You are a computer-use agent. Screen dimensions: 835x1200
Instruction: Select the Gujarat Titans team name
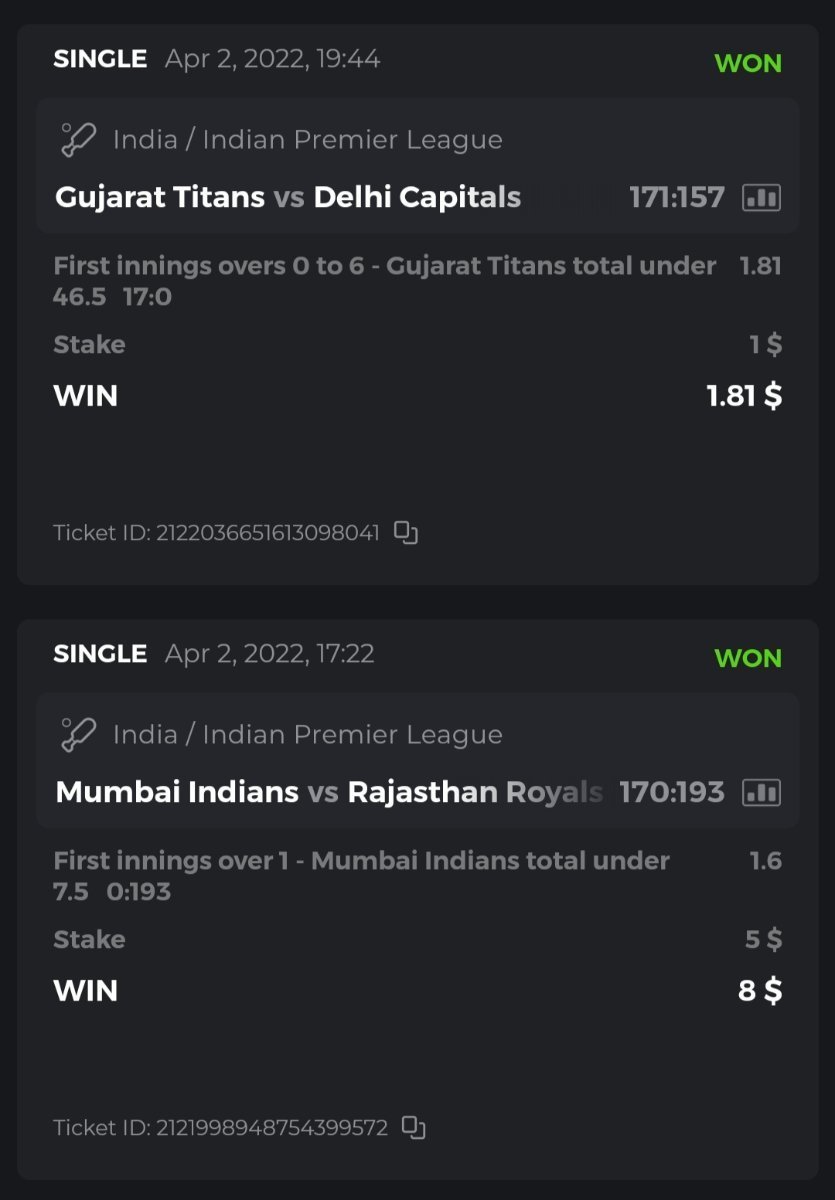point(160,197)
